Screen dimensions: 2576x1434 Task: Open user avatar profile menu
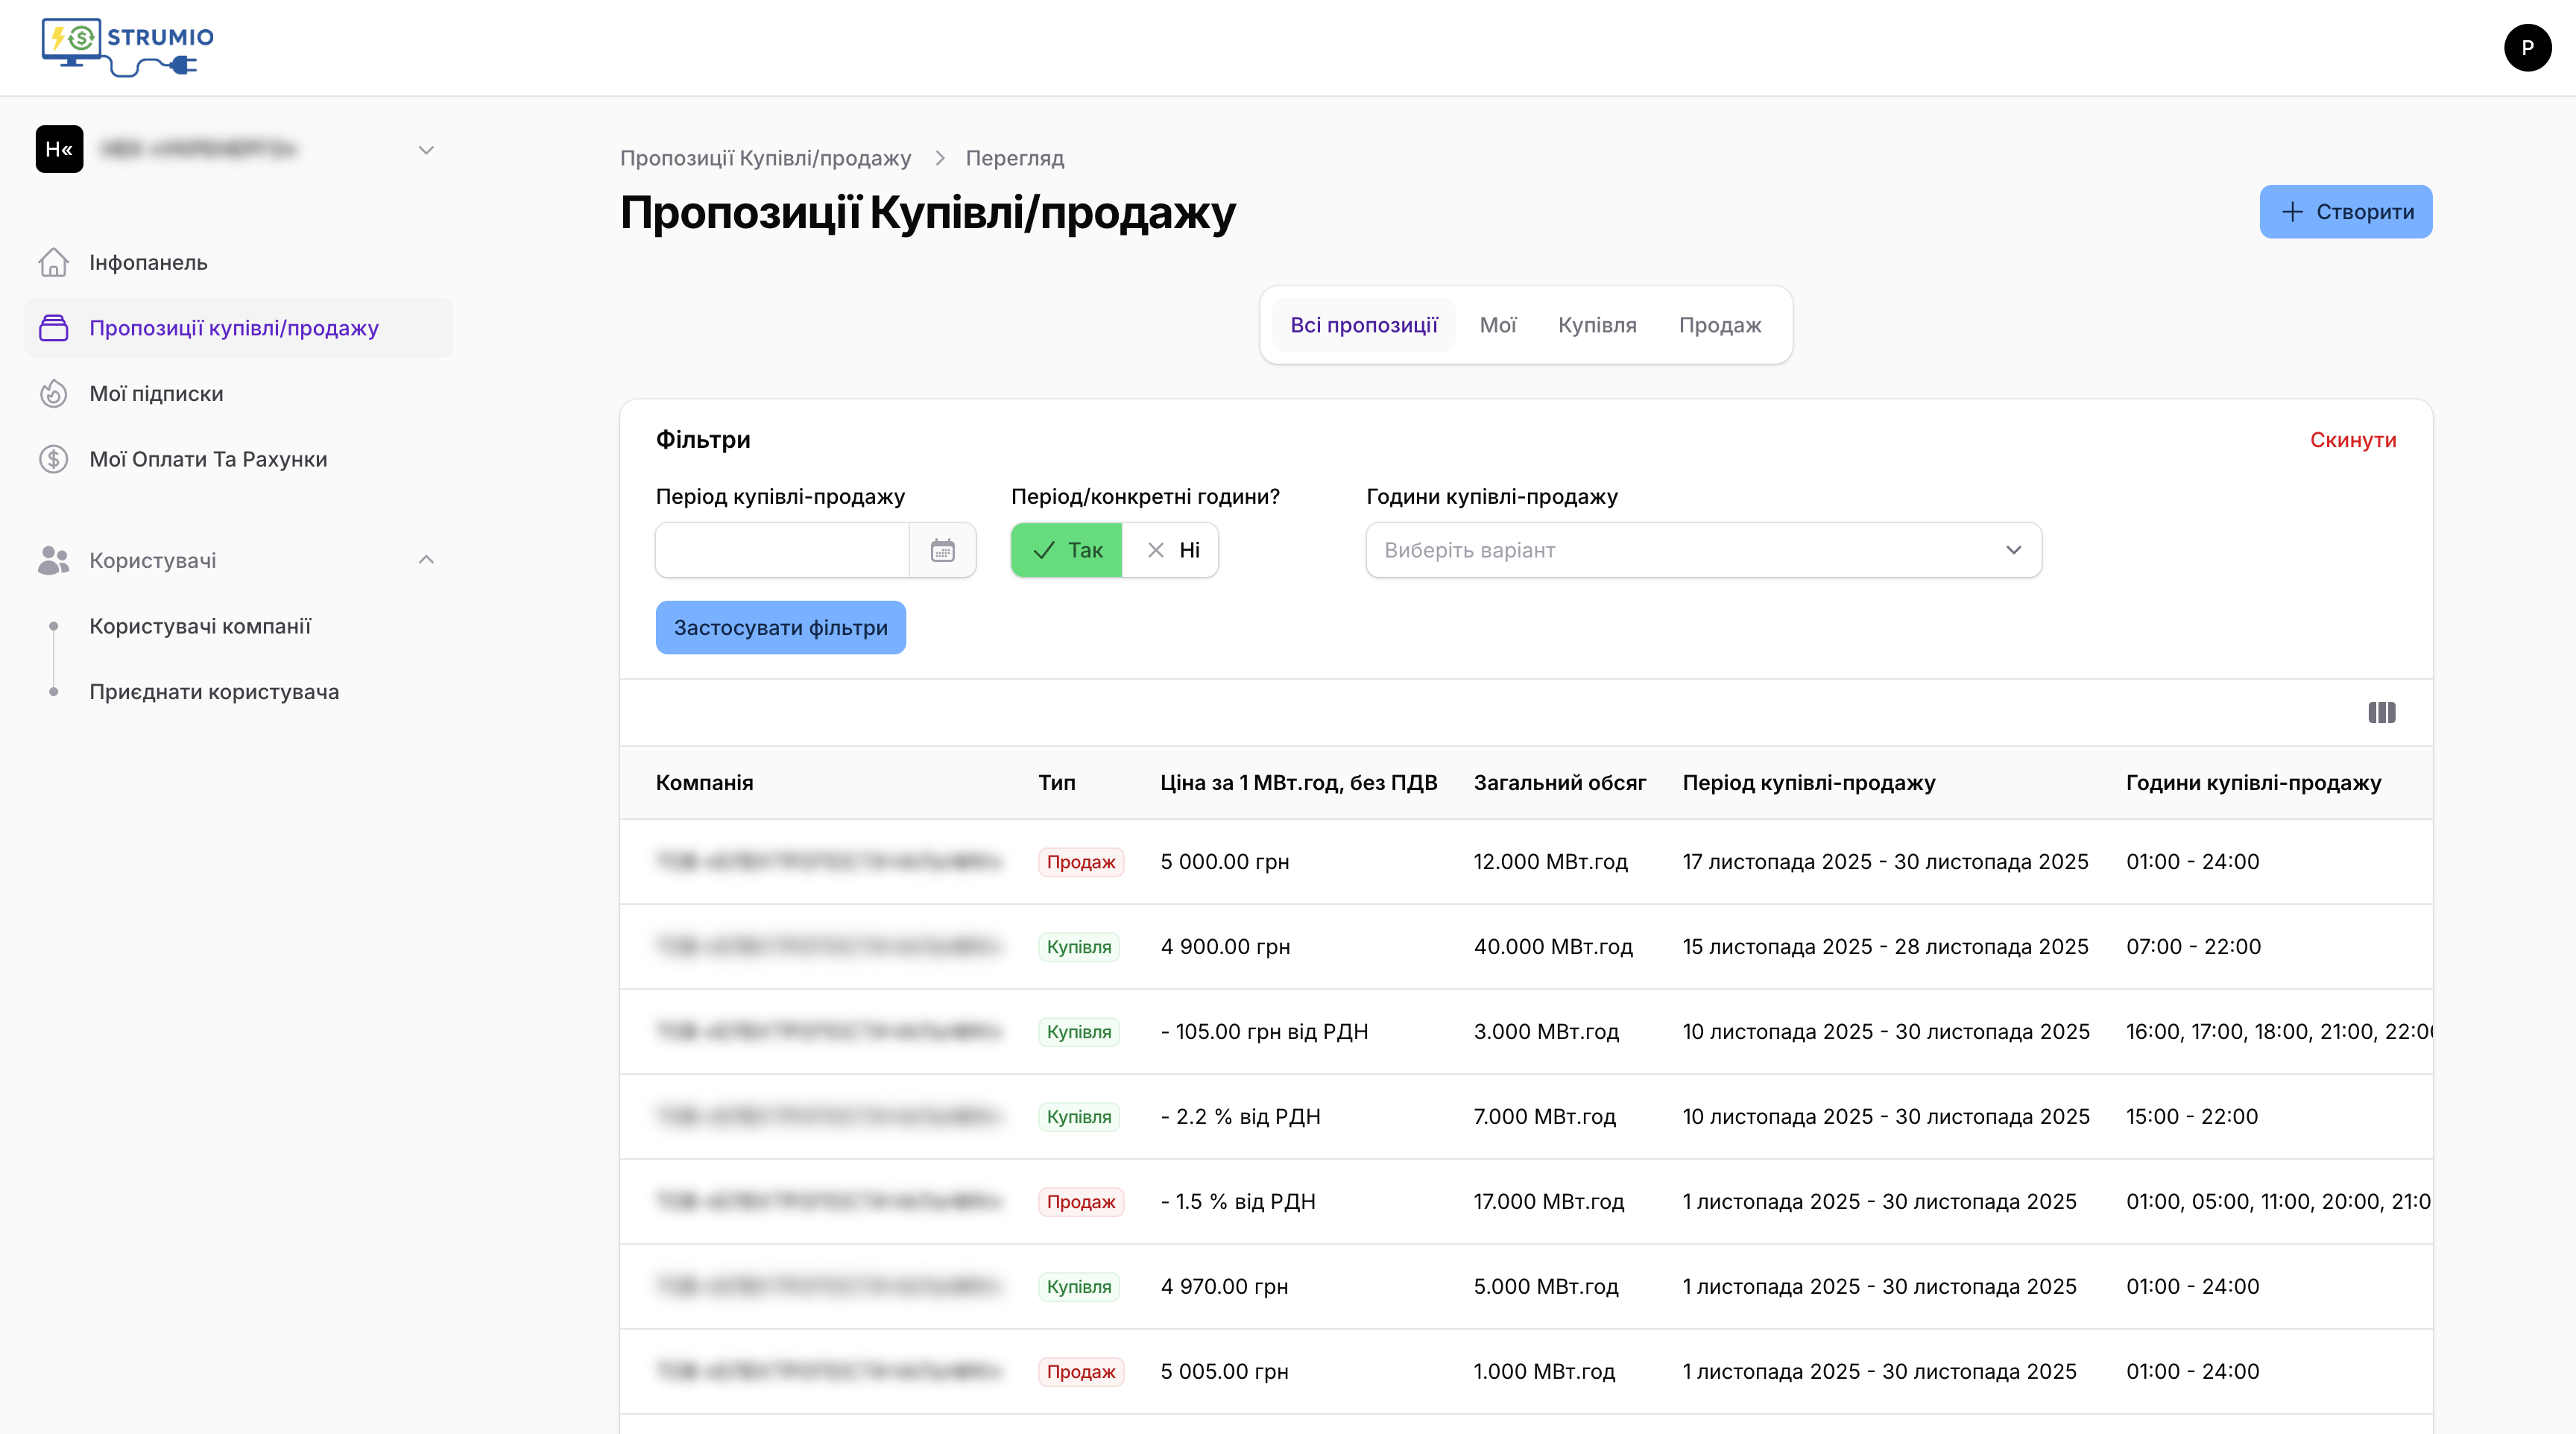[x=2527, y=47]
